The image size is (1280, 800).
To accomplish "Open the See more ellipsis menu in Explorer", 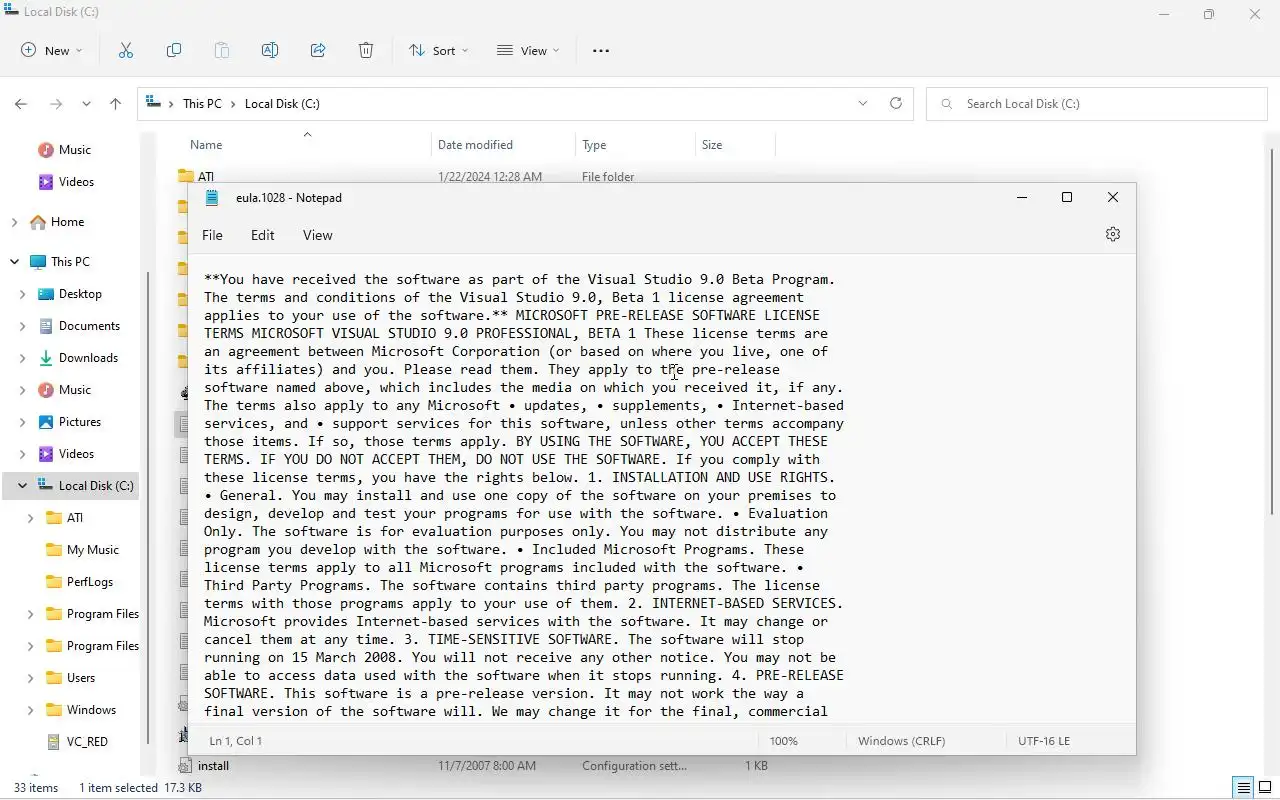I will click(601, 50).
